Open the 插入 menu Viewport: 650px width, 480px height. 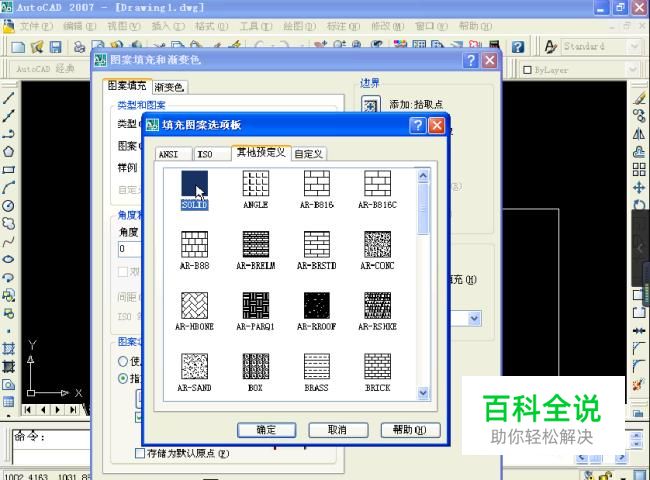(x=168, y=27)
